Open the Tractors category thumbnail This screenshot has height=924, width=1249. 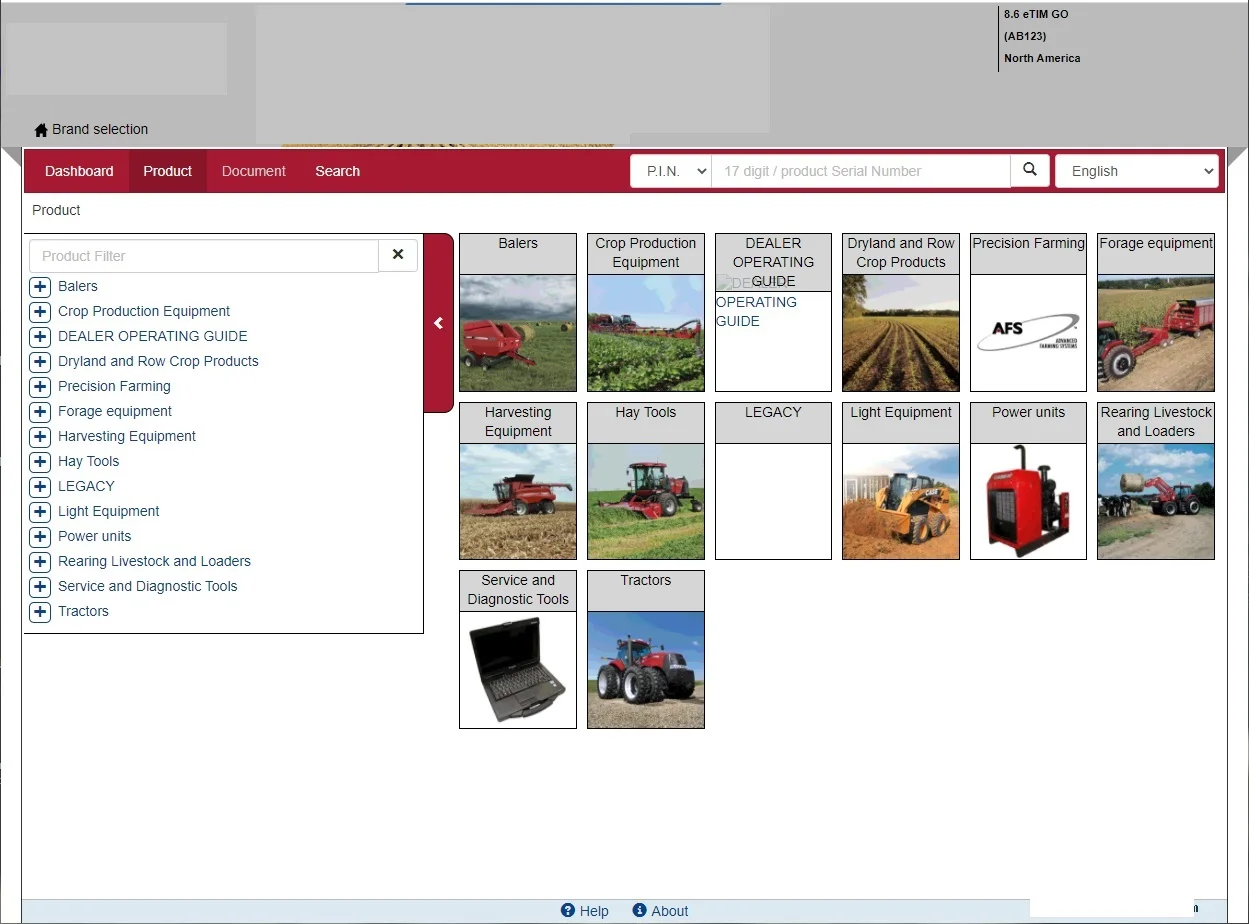(x=646, y=670)
